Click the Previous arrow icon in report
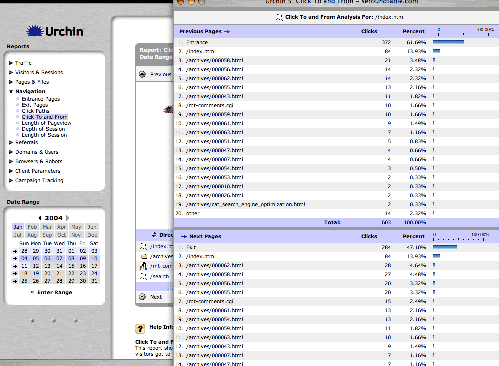 (142, 74)
